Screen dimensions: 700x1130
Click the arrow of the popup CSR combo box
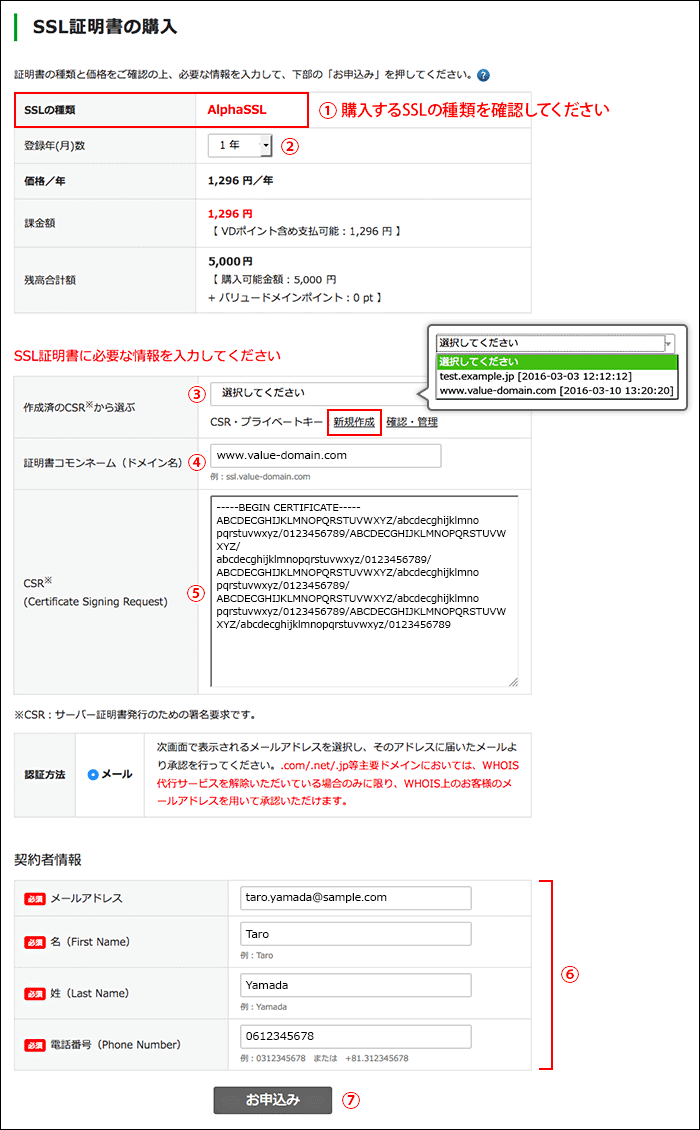668,343
